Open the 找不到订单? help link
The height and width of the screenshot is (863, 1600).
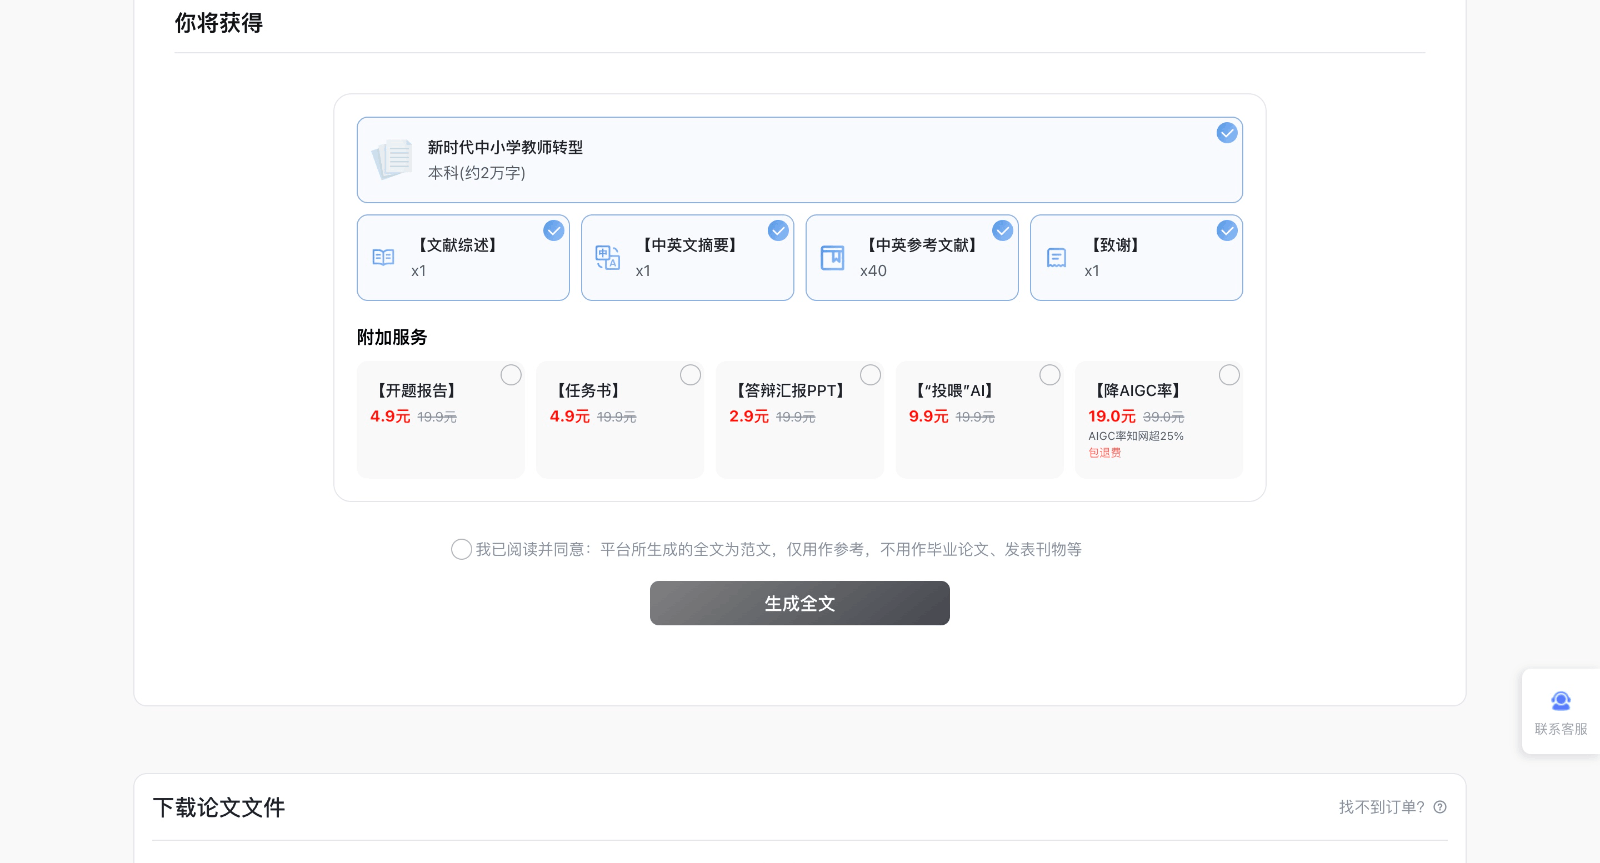tap(1381, 807)
